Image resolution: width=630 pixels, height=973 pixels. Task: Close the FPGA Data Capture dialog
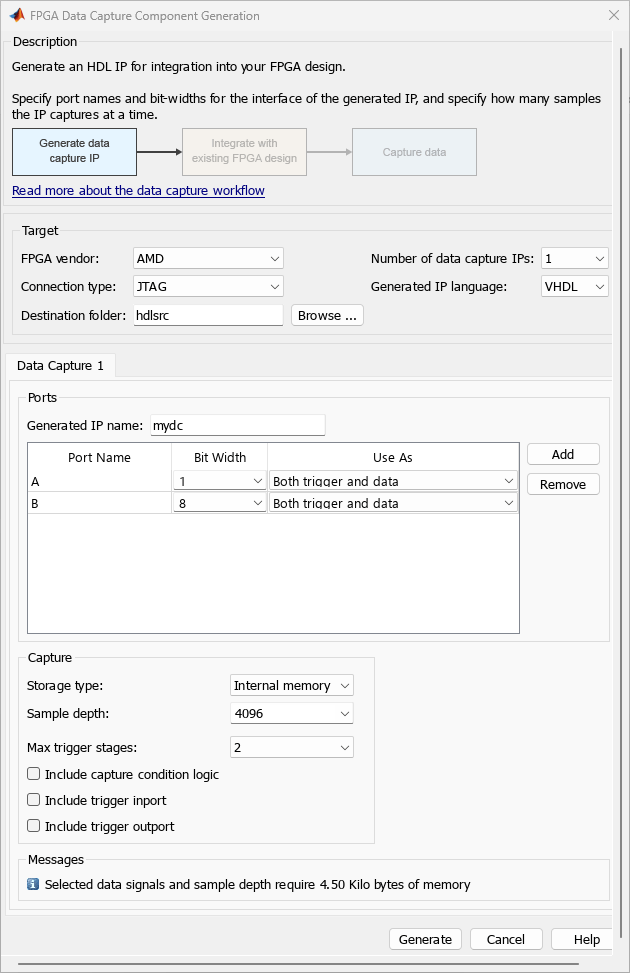(613, 16)
